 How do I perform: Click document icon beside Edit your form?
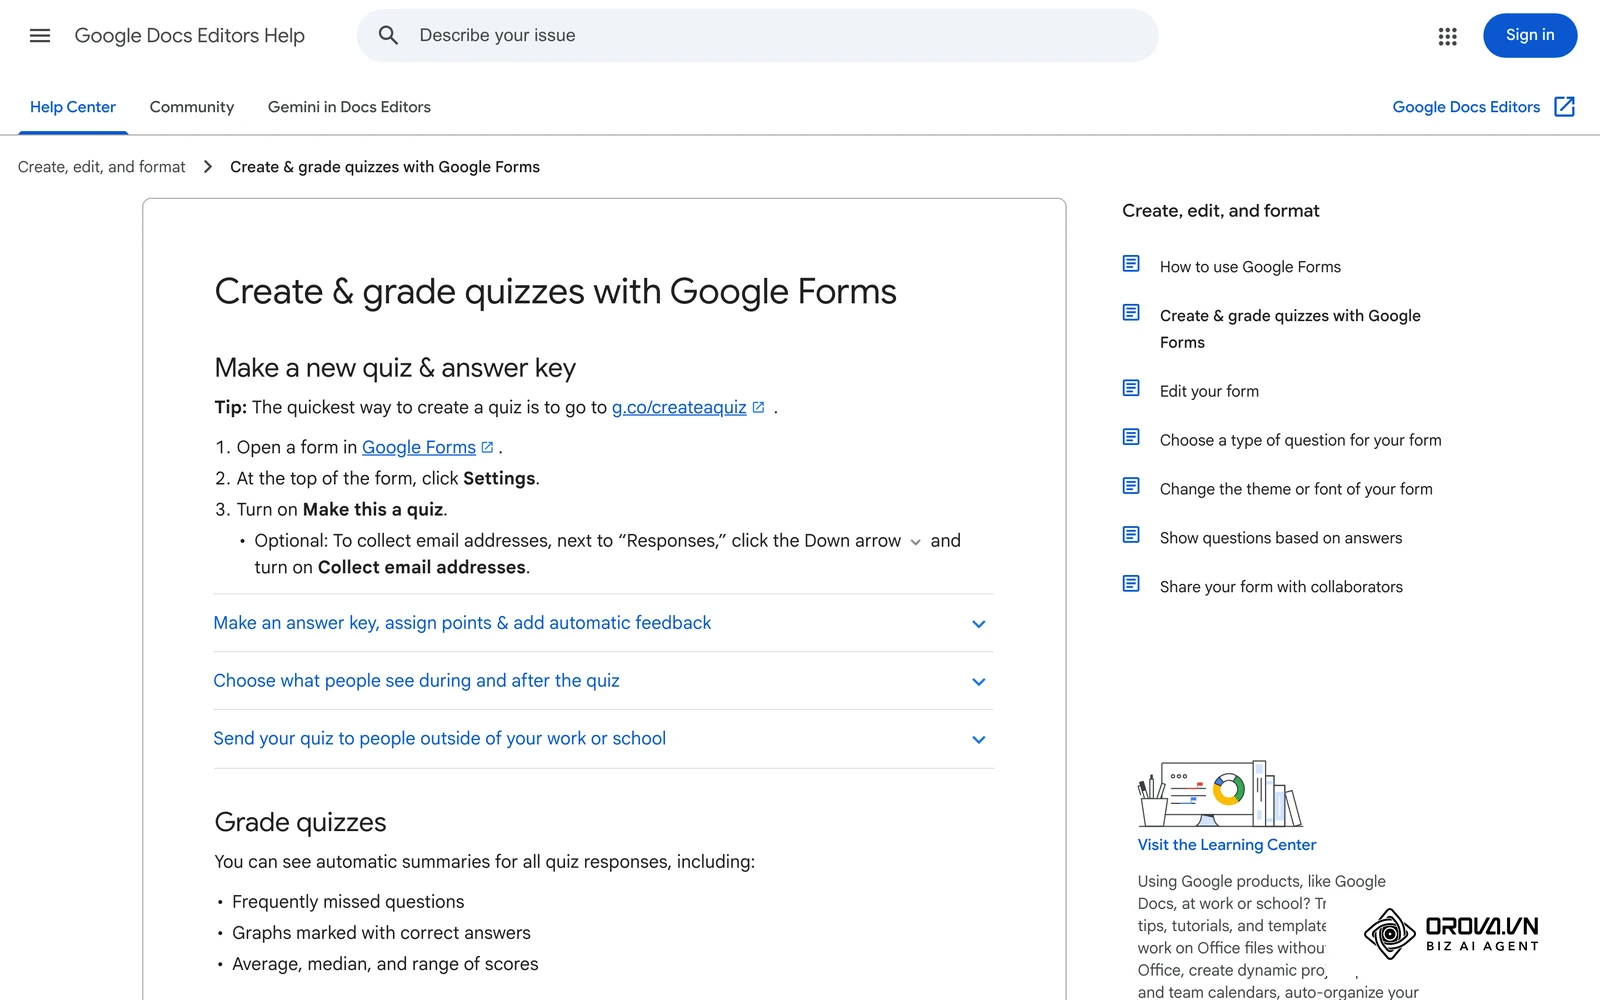[x=1131, y=388]
